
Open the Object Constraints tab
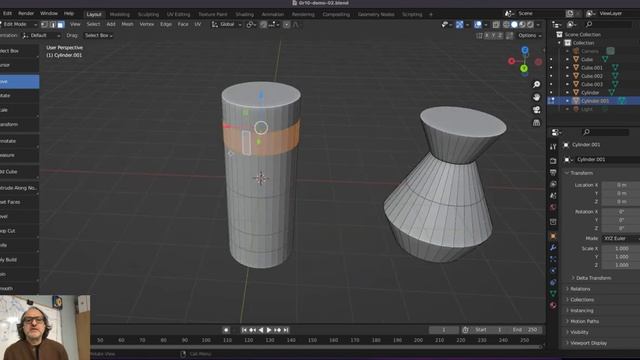pos(553,282)
